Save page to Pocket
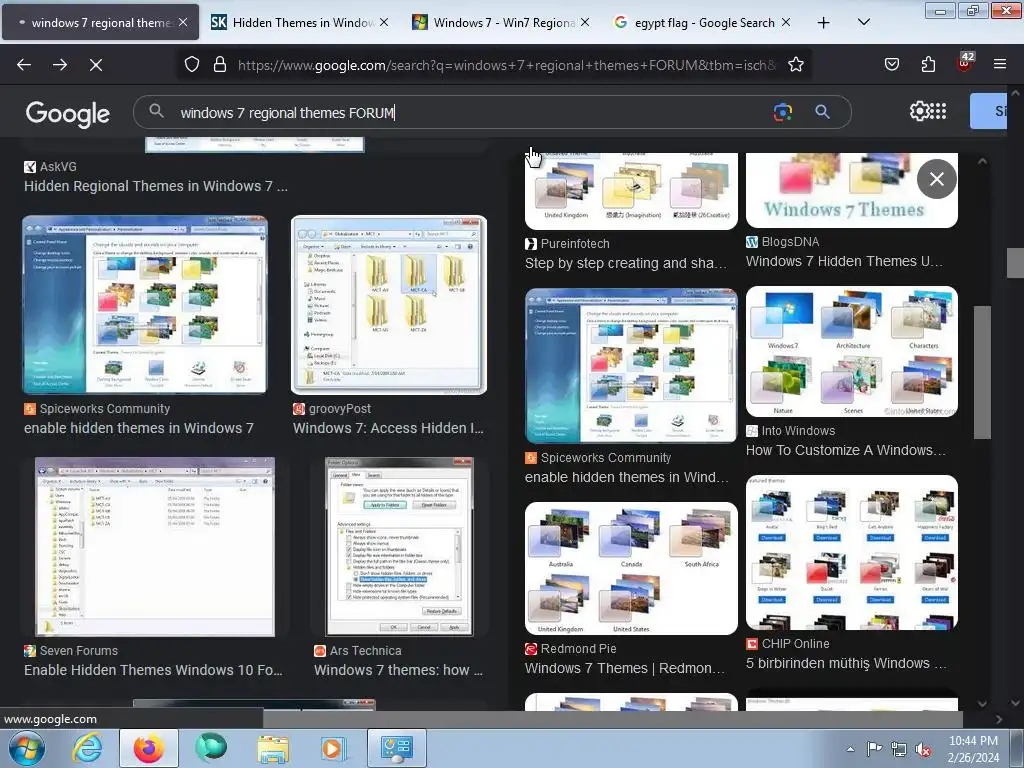 pyautogui.click(x=891, y=65)
